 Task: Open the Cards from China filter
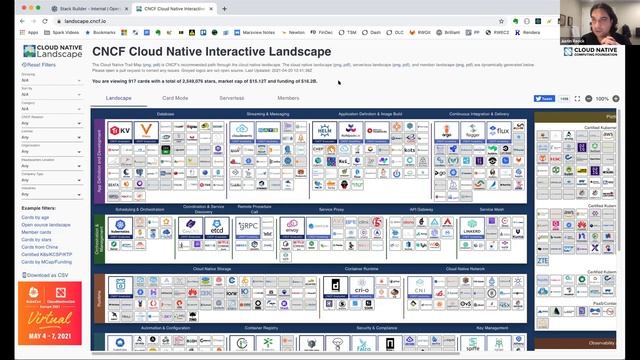coord(40,247)
